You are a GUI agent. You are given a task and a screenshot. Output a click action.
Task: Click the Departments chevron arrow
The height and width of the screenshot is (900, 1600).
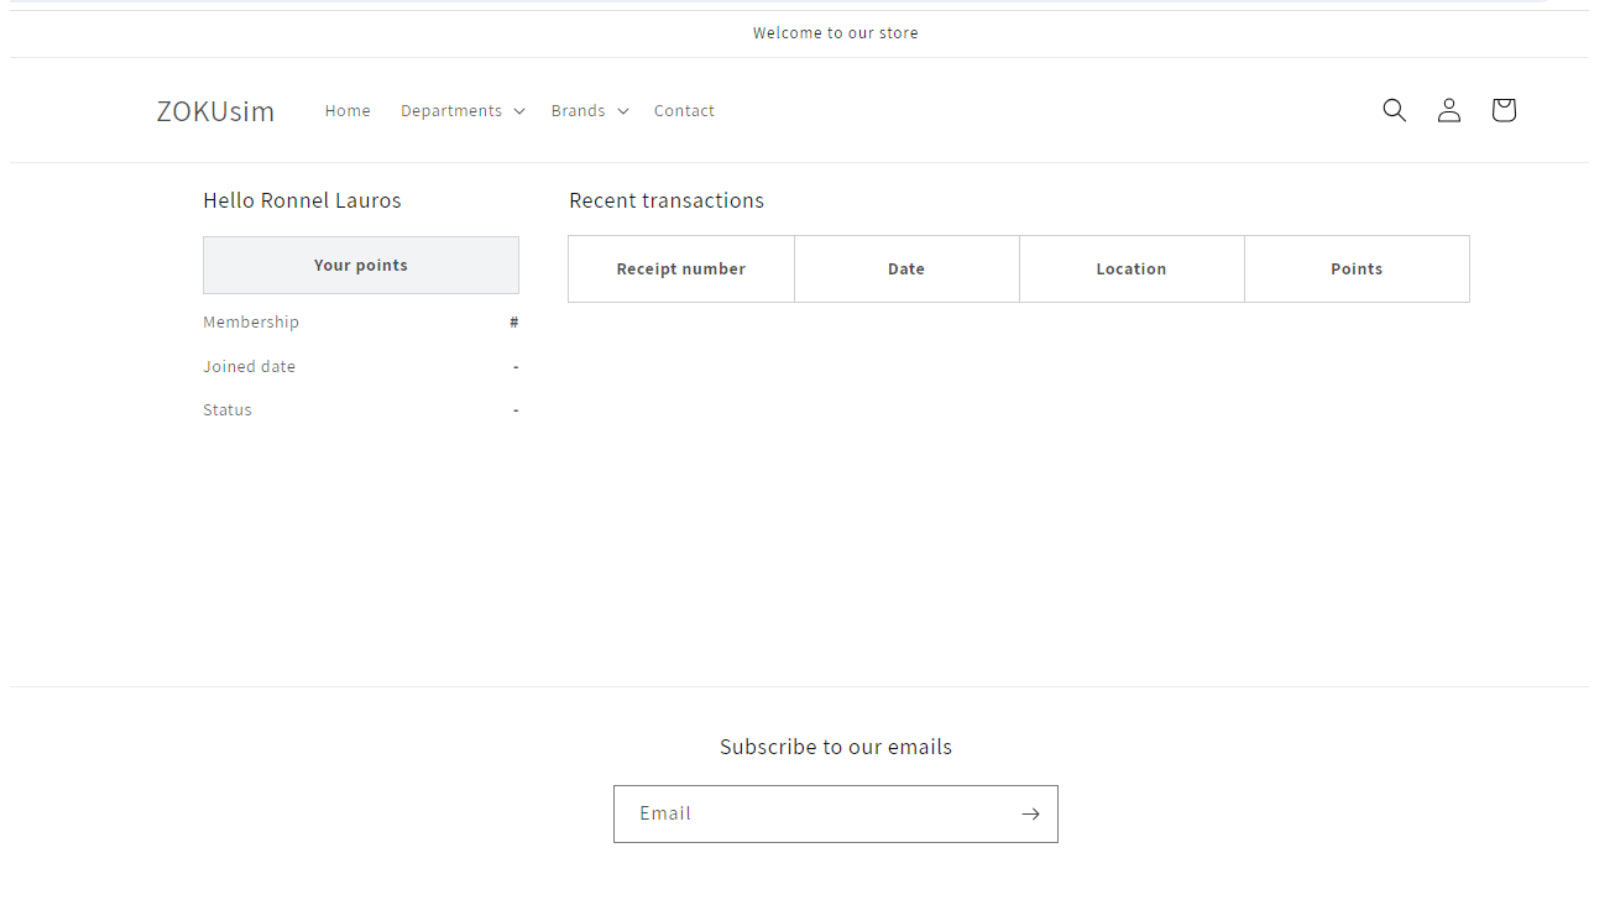(519, 111)
